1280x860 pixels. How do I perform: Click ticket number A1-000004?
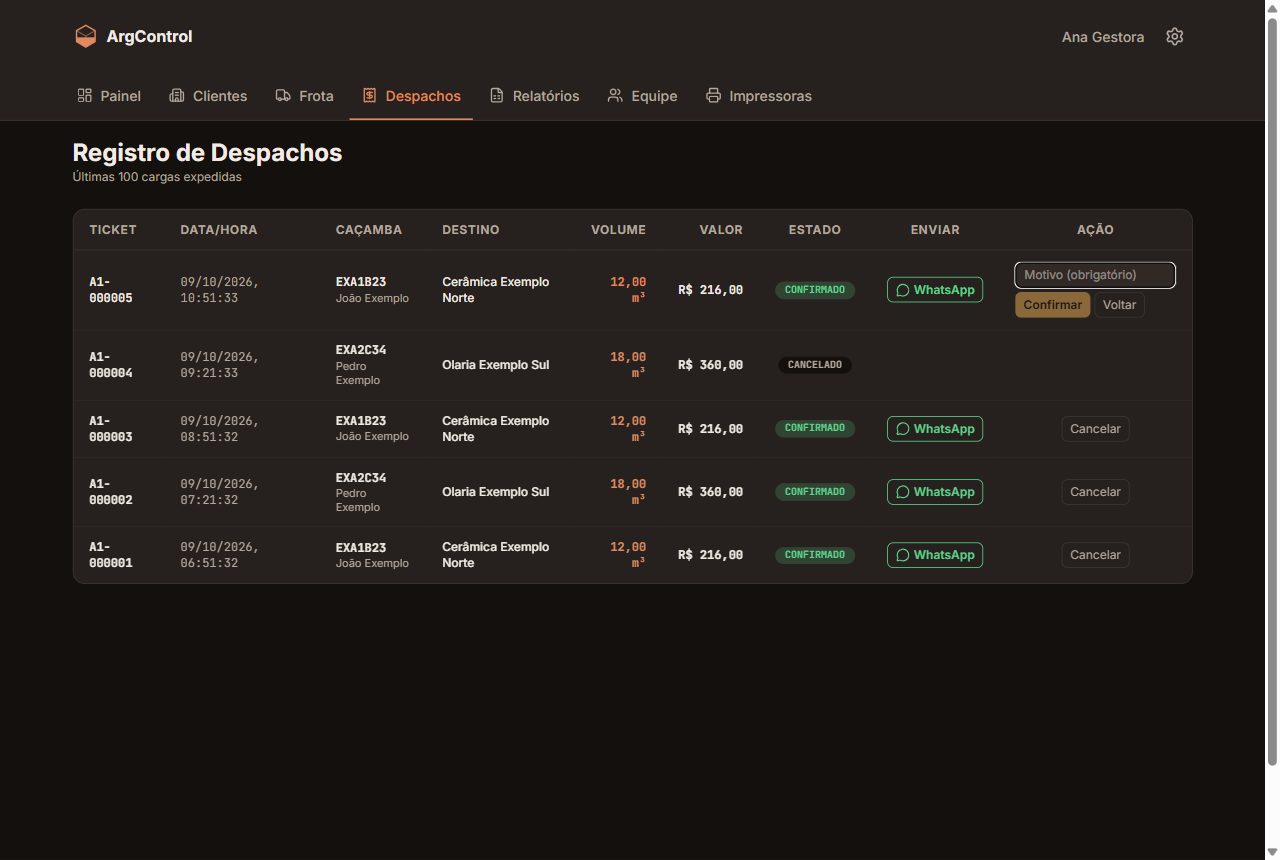pos(111,365)
